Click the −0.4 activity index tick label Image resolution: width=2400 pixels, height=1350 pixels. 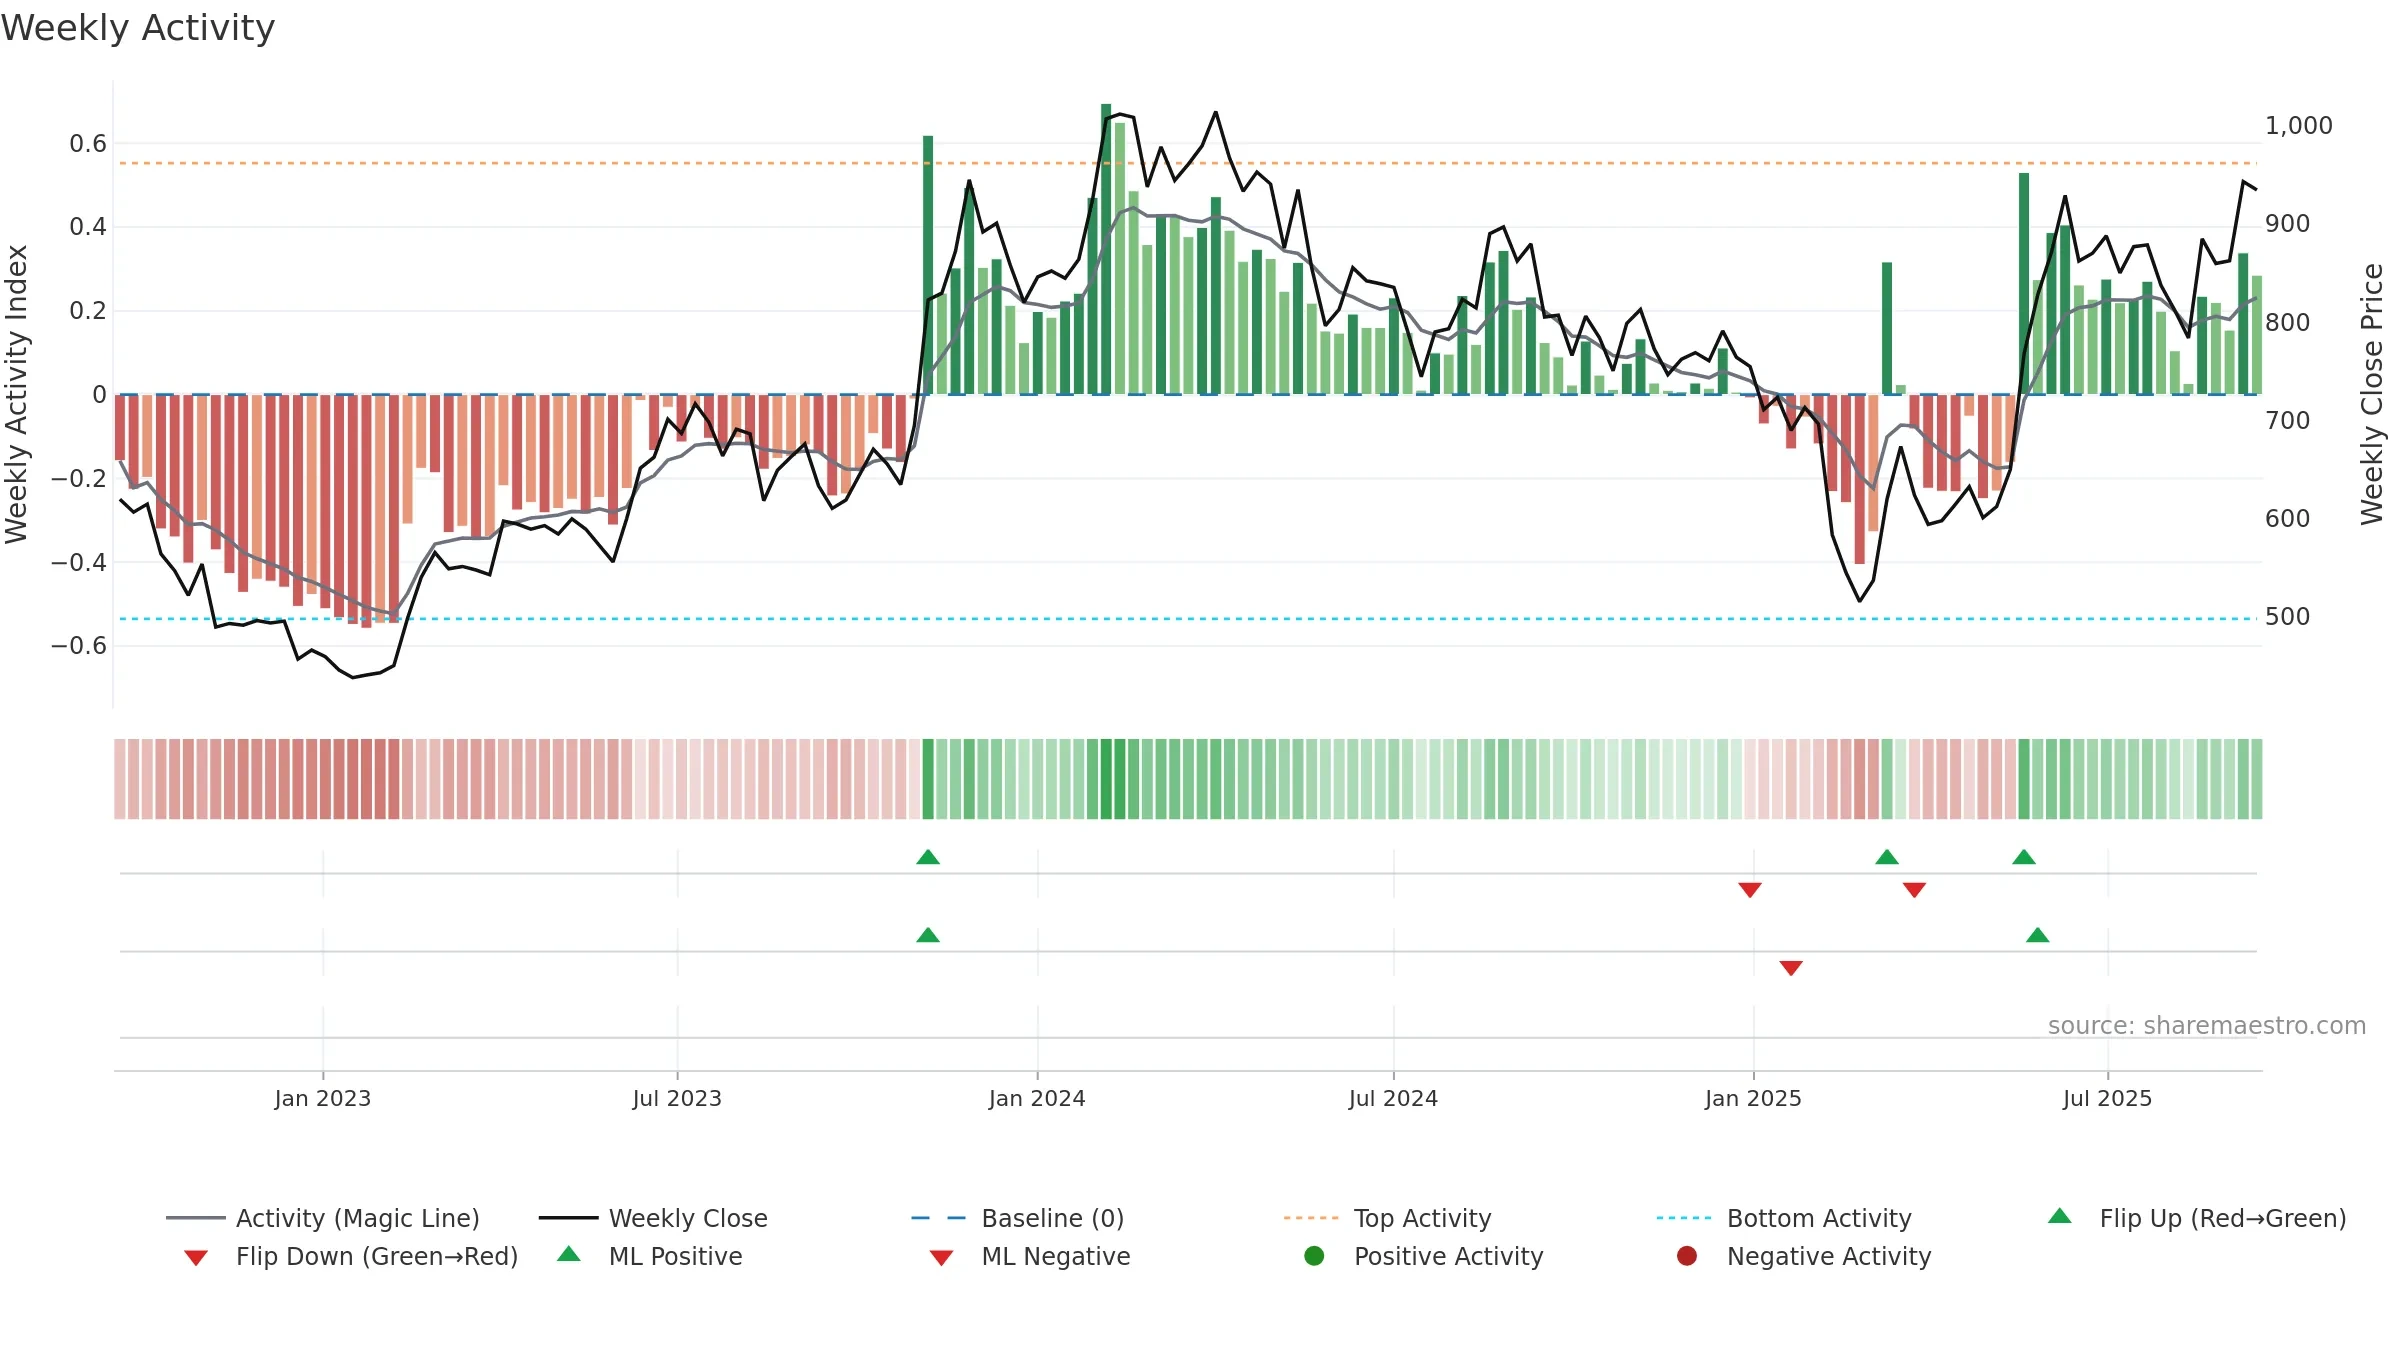click(79, 562)
